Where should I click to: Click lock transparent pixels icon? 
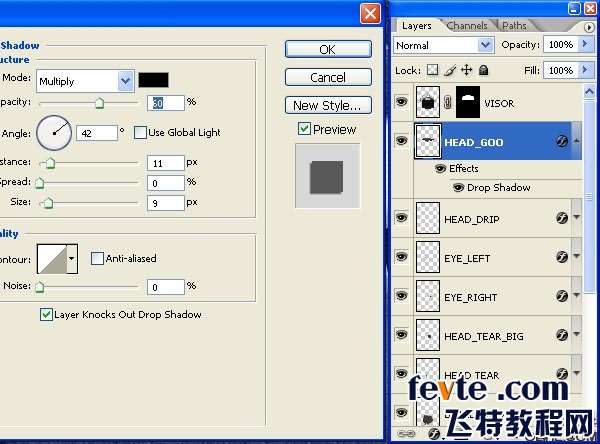pos(433,71)
